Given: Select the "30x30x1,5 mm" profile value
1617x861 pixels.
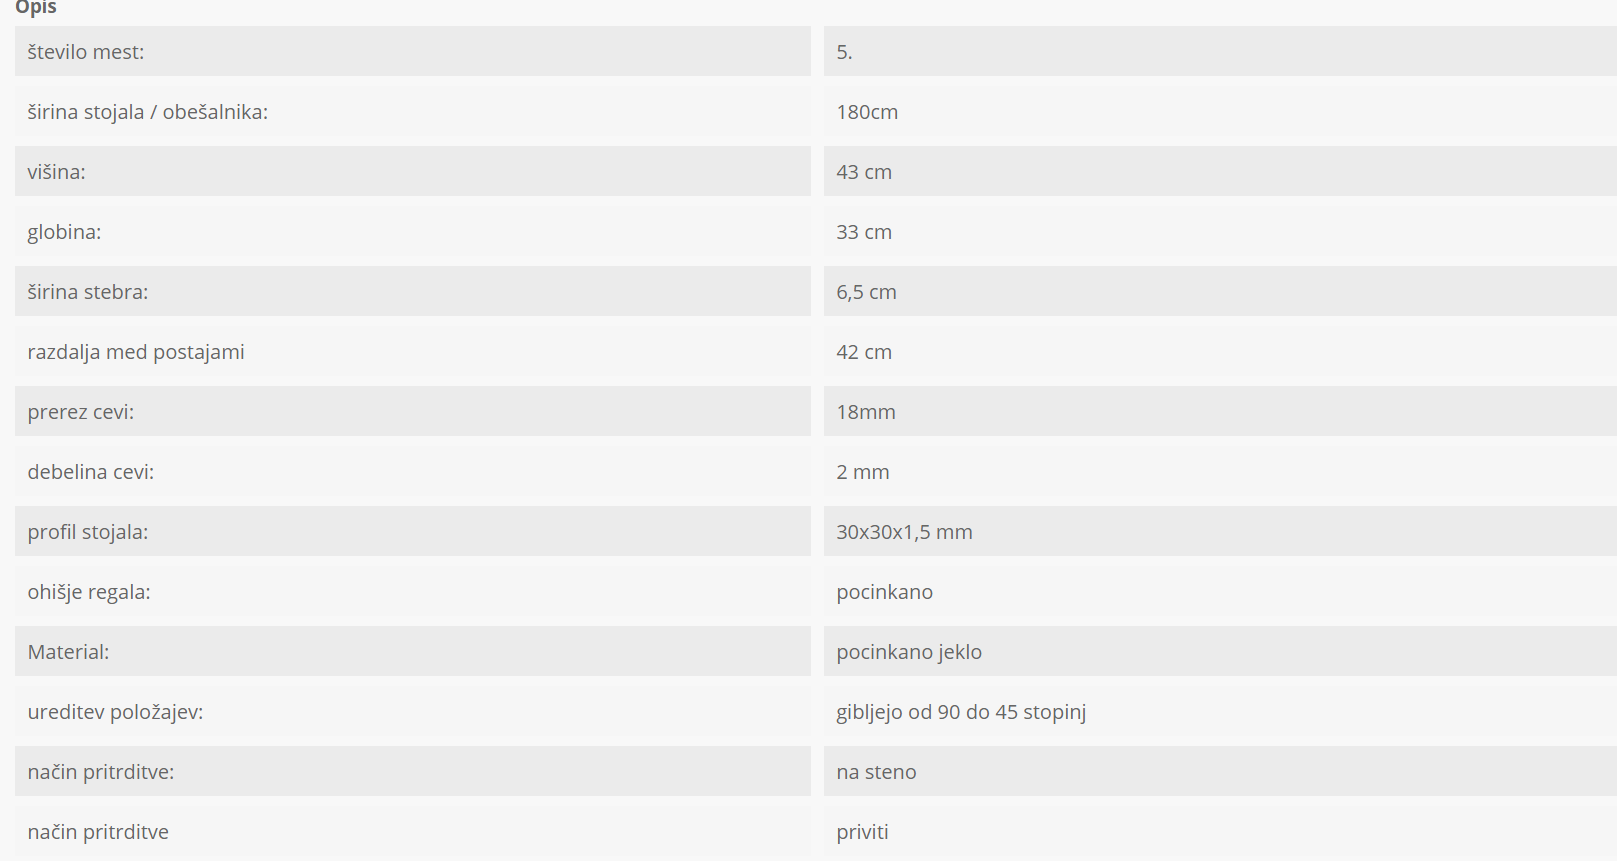Looking at the screenshot, I should click(904, 532).
